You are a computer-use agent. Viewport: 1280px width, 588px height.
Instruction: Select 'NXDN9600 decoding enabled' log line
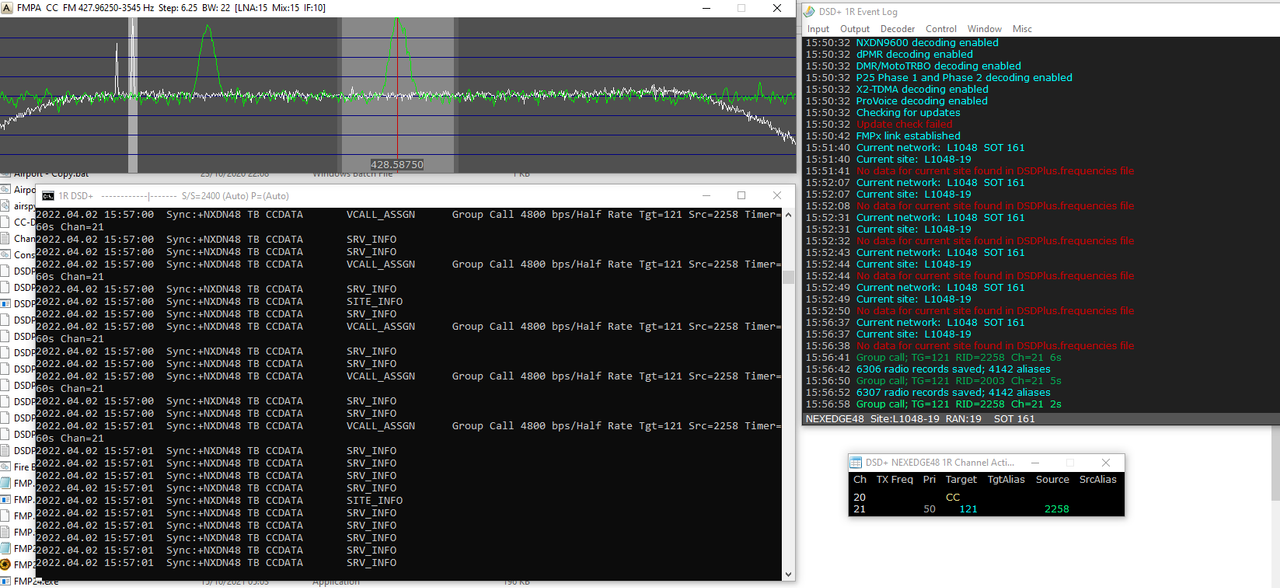pos(927,43)
